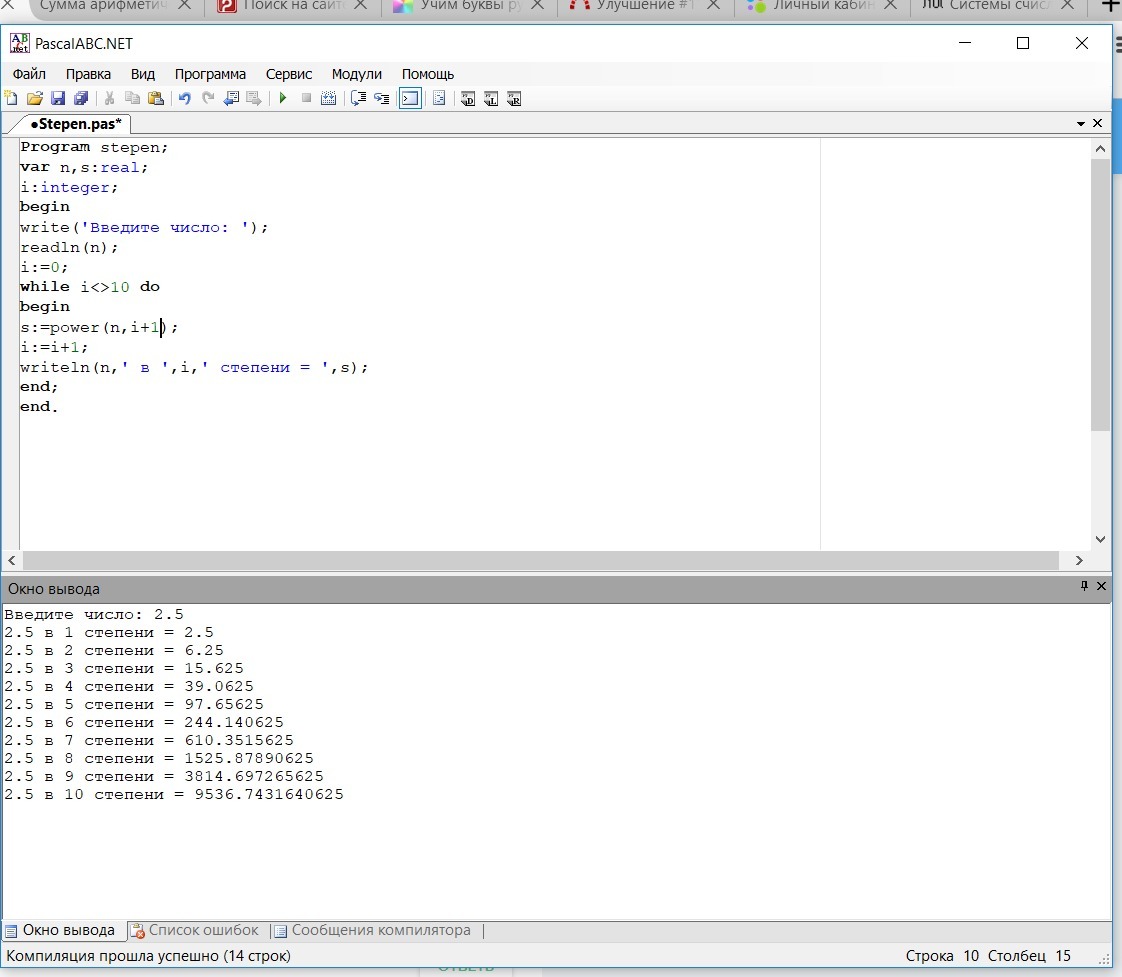Screen dimensions: 1122x977
Task: Click the editor vertical scrollbar down arrow
Action: (x=1100, y=539)
